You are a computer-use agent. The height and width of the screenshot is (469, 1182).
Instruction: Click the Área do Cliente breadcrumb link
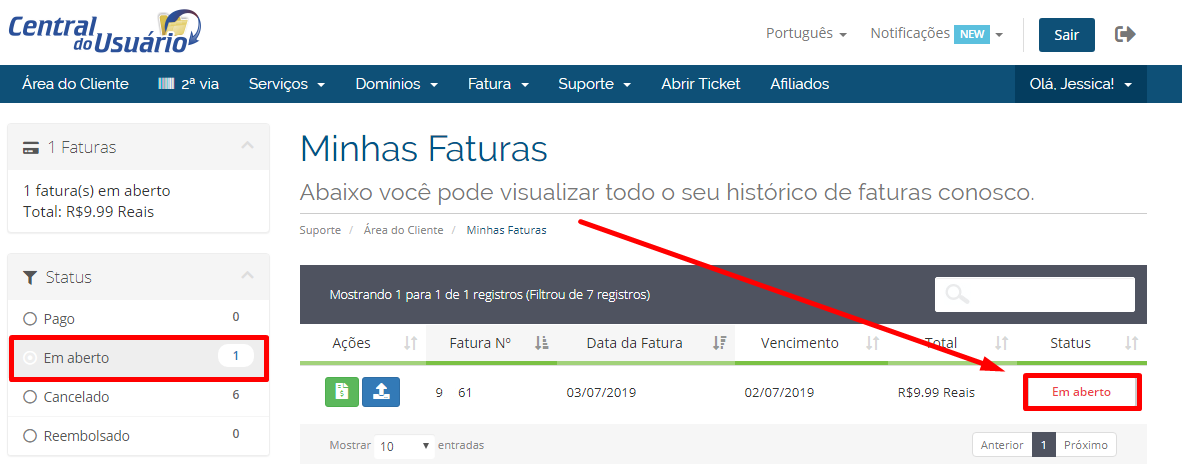[403, 230]
